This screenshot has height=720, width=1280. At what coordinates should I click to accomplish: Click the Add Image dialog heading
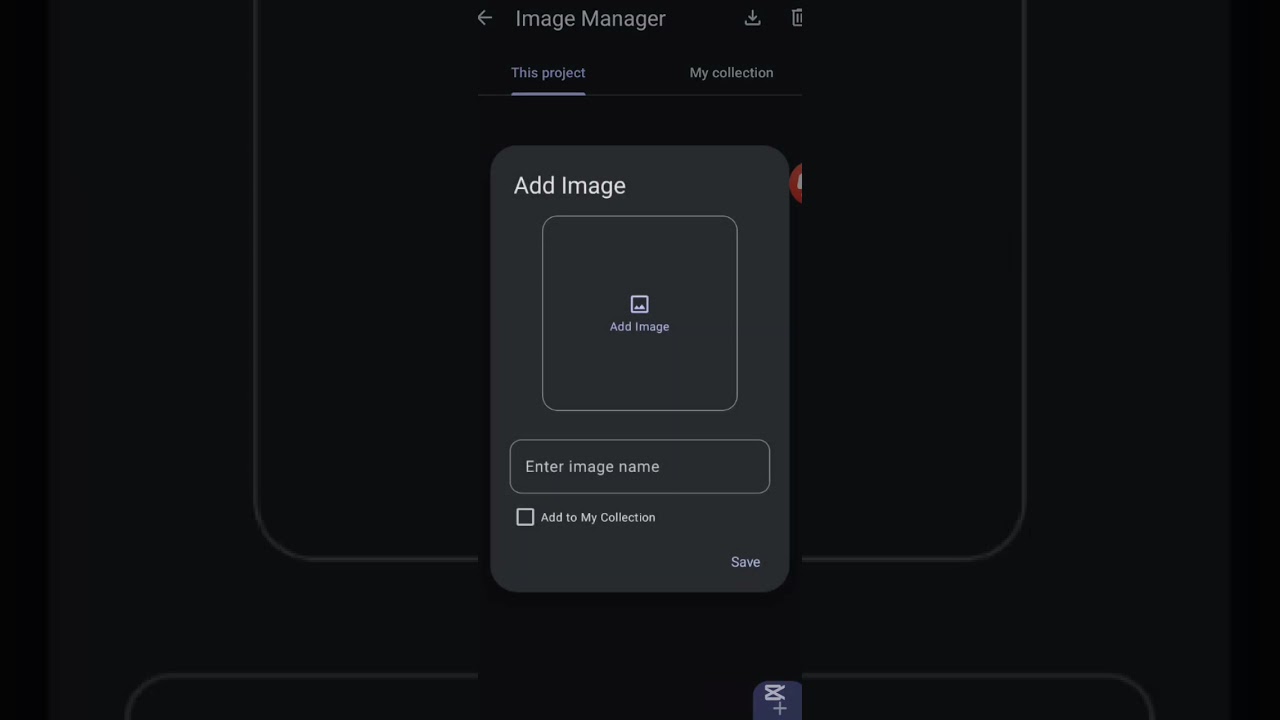[570, 186]
